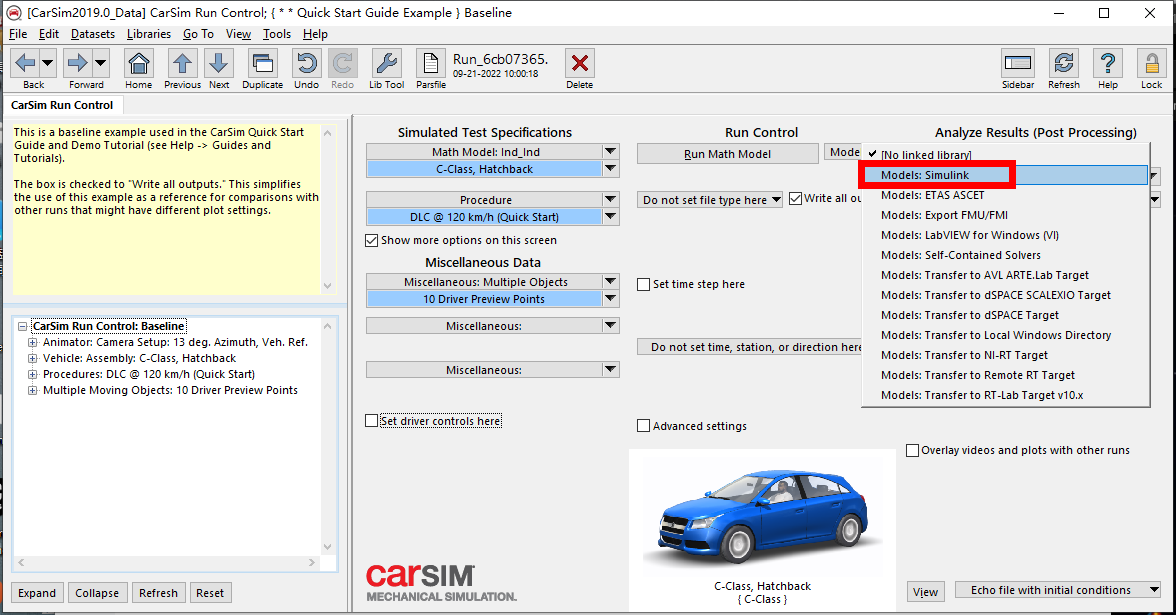This screenshot has height=615, width=1176.
Task: Open the File menu
Action: coord(18,34)
